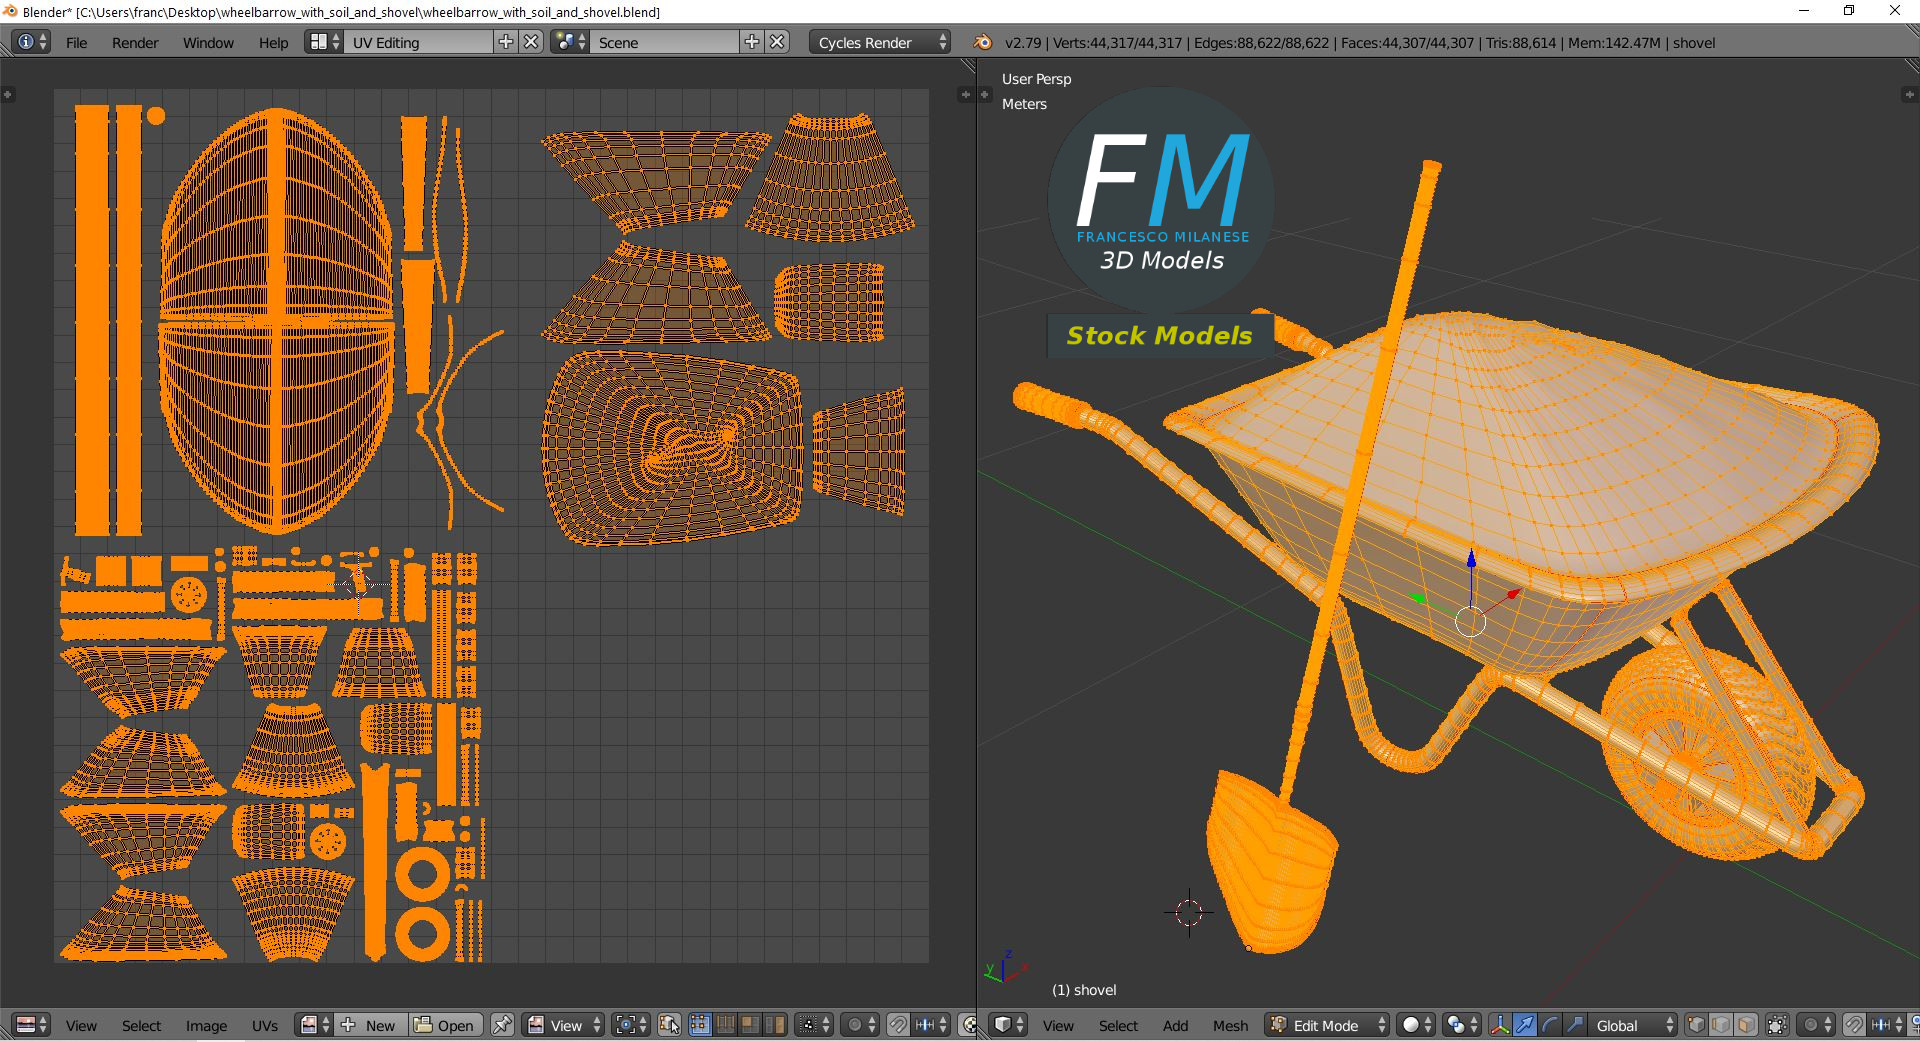Open the screen layout browser icon

click(324, 42)
